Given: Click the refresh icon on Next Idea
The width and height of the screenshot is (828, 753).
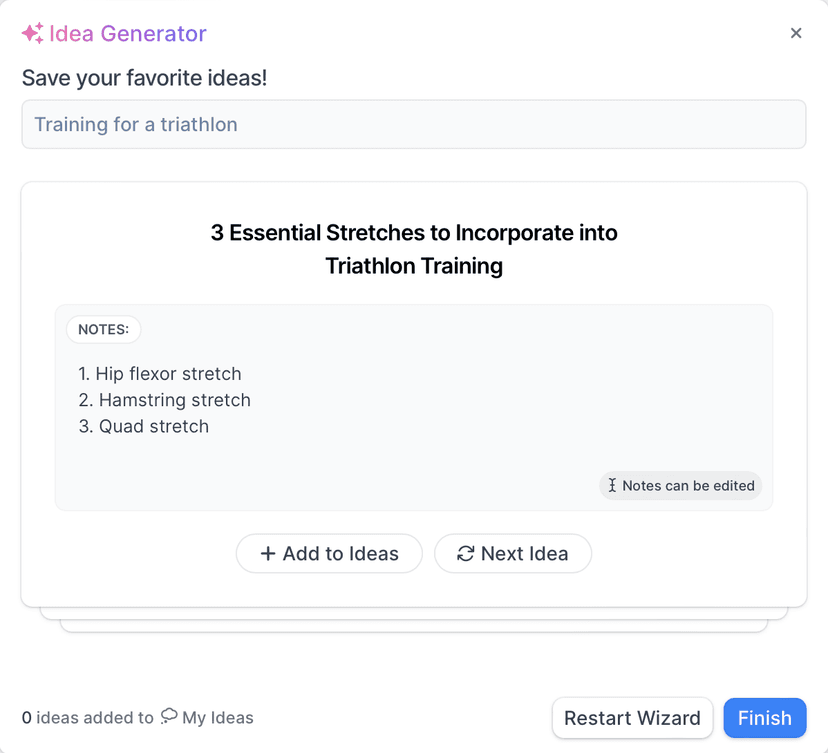Looking at the screenshot, I should pyautogui.click(x=465, y=554).
